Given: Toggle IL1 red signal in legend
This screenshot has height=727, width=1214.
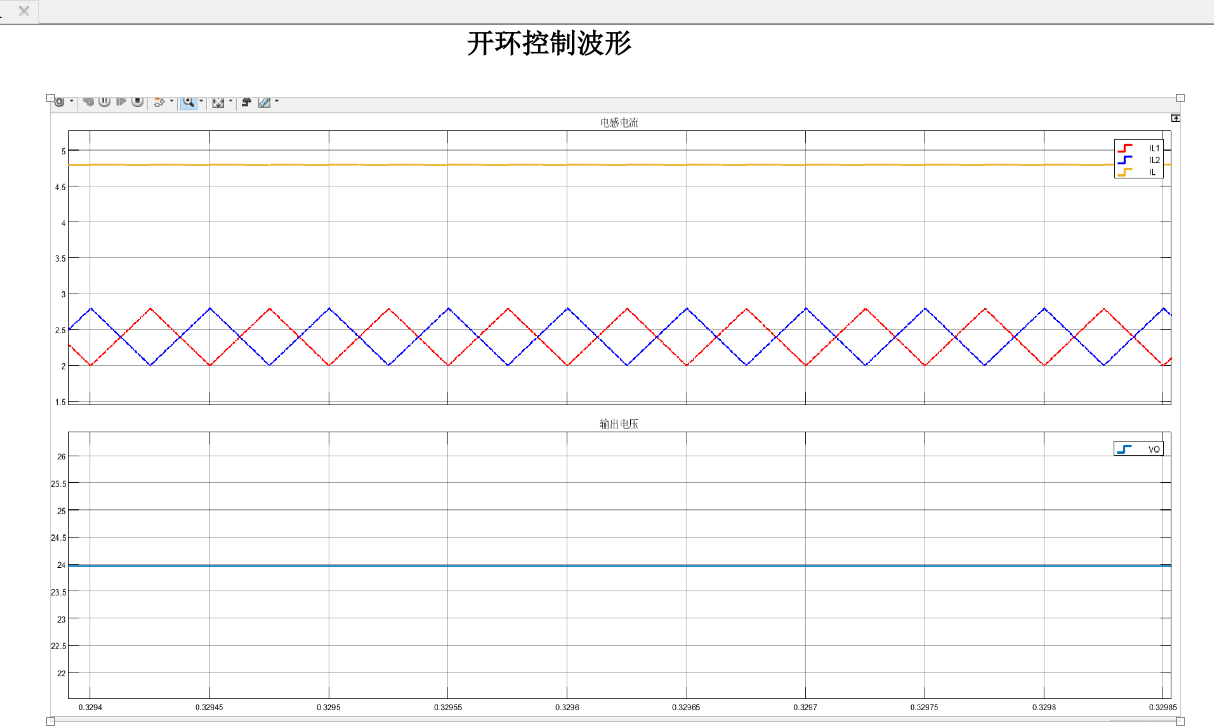Looking at the screenshot, I should tap(1139, 148).
